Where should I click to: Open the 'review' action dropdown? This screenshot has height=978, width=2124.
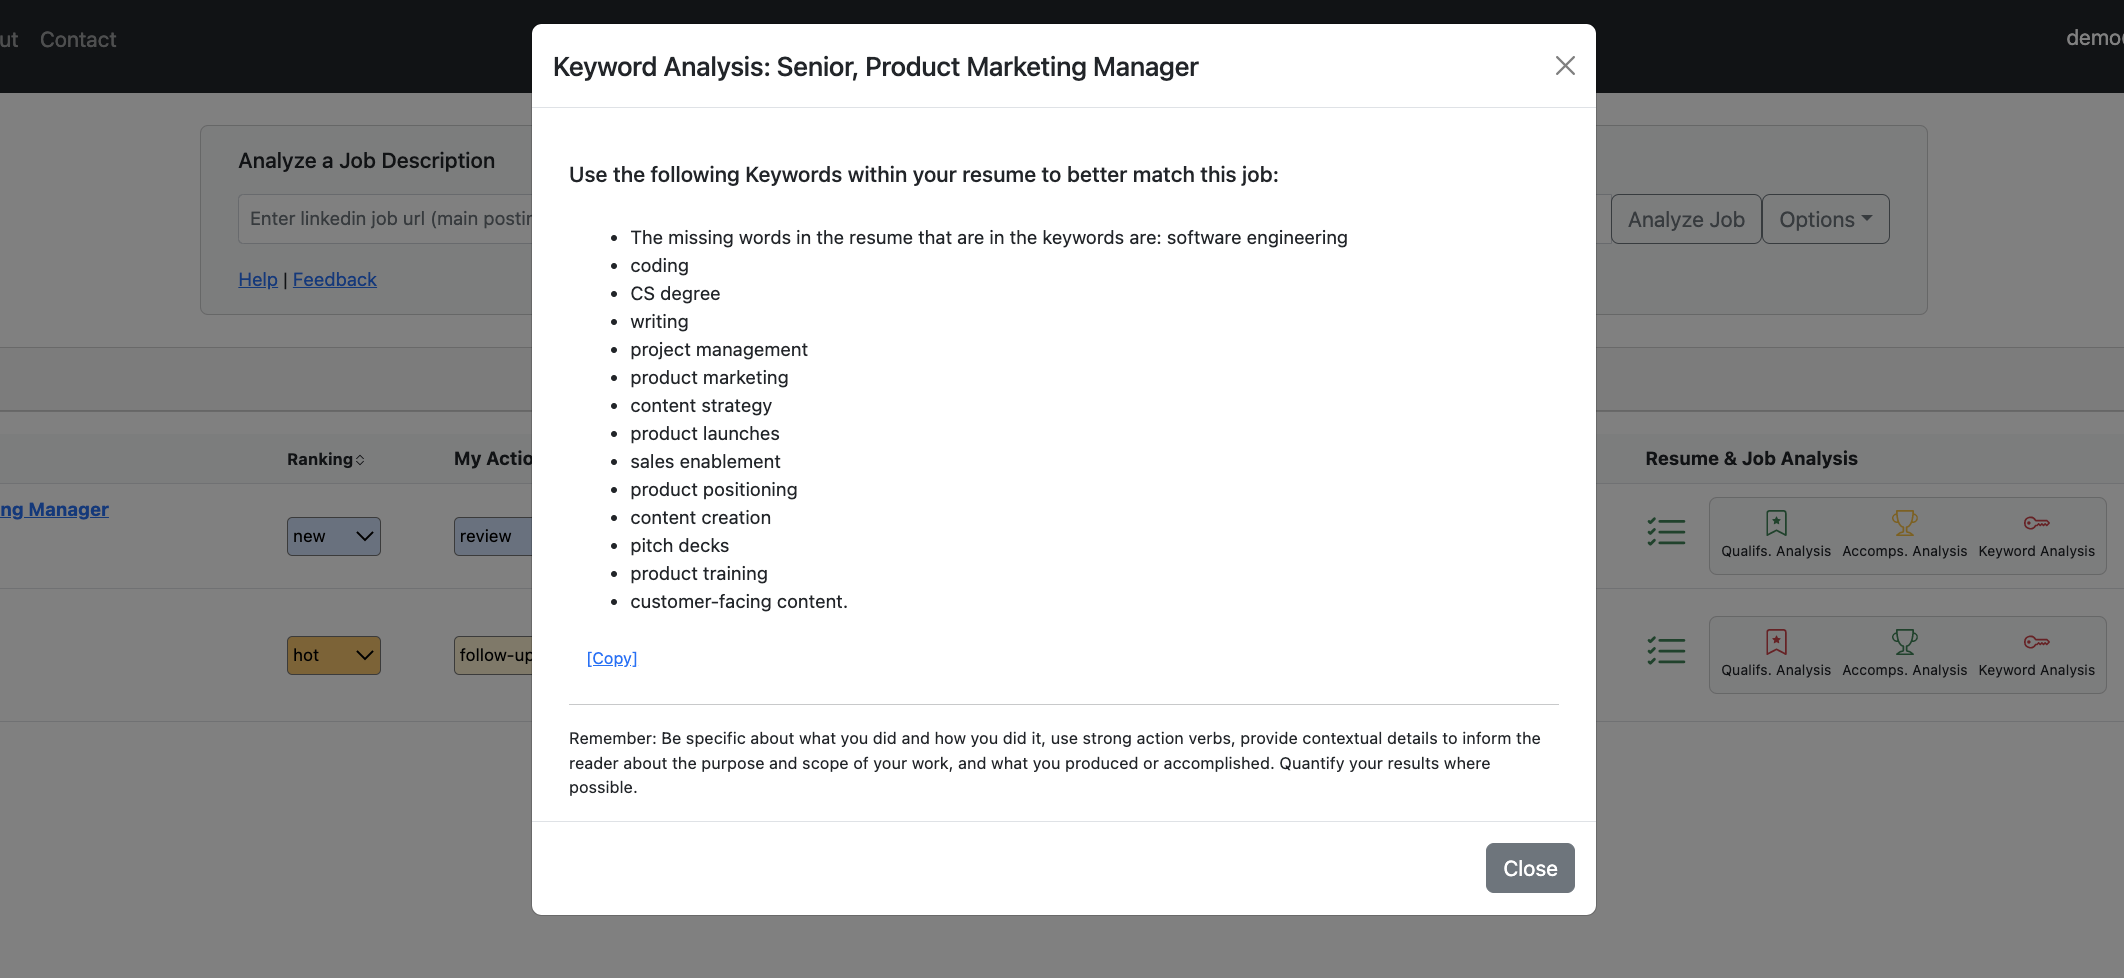[x=493, y=536]
